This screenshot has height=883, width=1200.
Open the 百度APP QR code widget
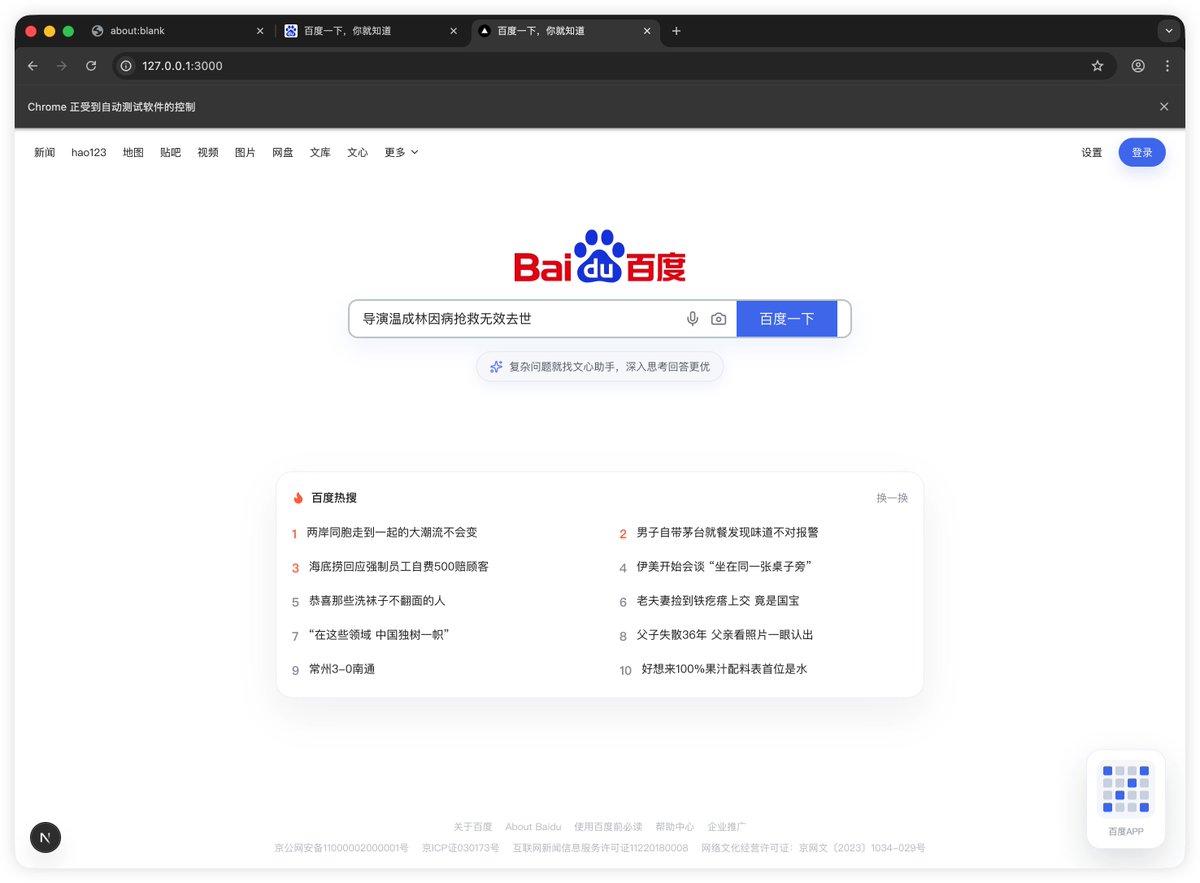point(1126,799)
